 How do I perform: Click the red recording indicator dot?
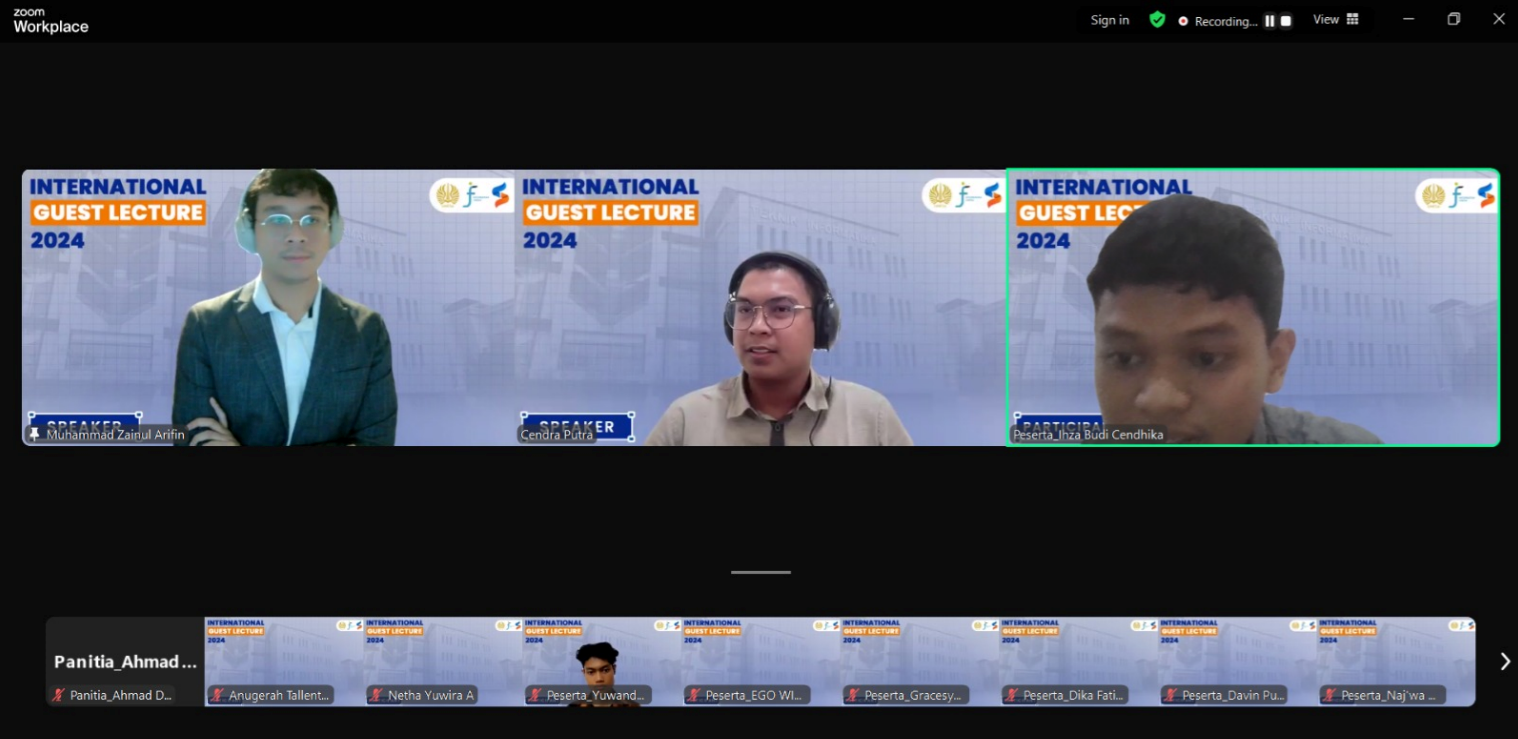pyautogui.click(x=1183, y=21)
